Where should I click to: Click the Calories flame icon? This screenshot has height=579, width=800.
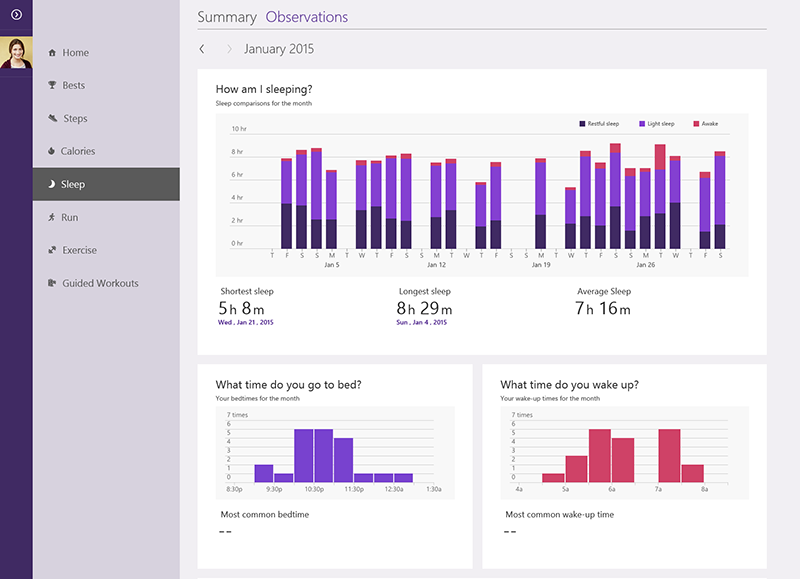tap(52, 152)
